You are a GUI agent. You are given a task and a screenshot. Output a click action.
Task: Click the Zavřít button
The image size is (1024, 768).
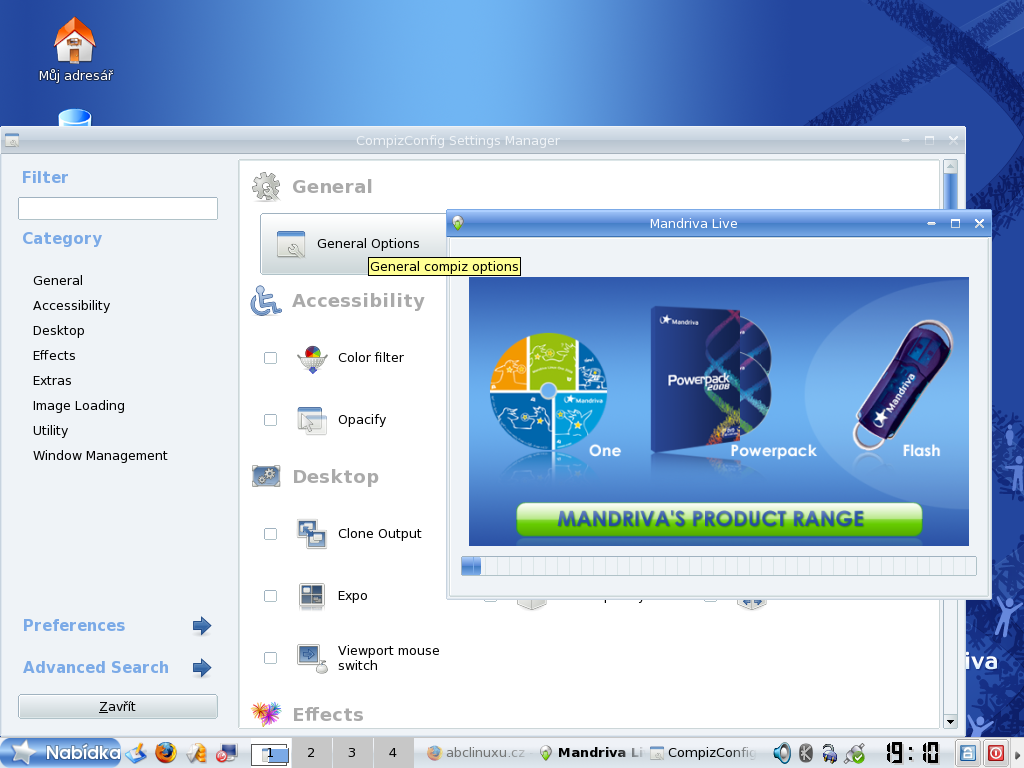click(x=118, y=707)
